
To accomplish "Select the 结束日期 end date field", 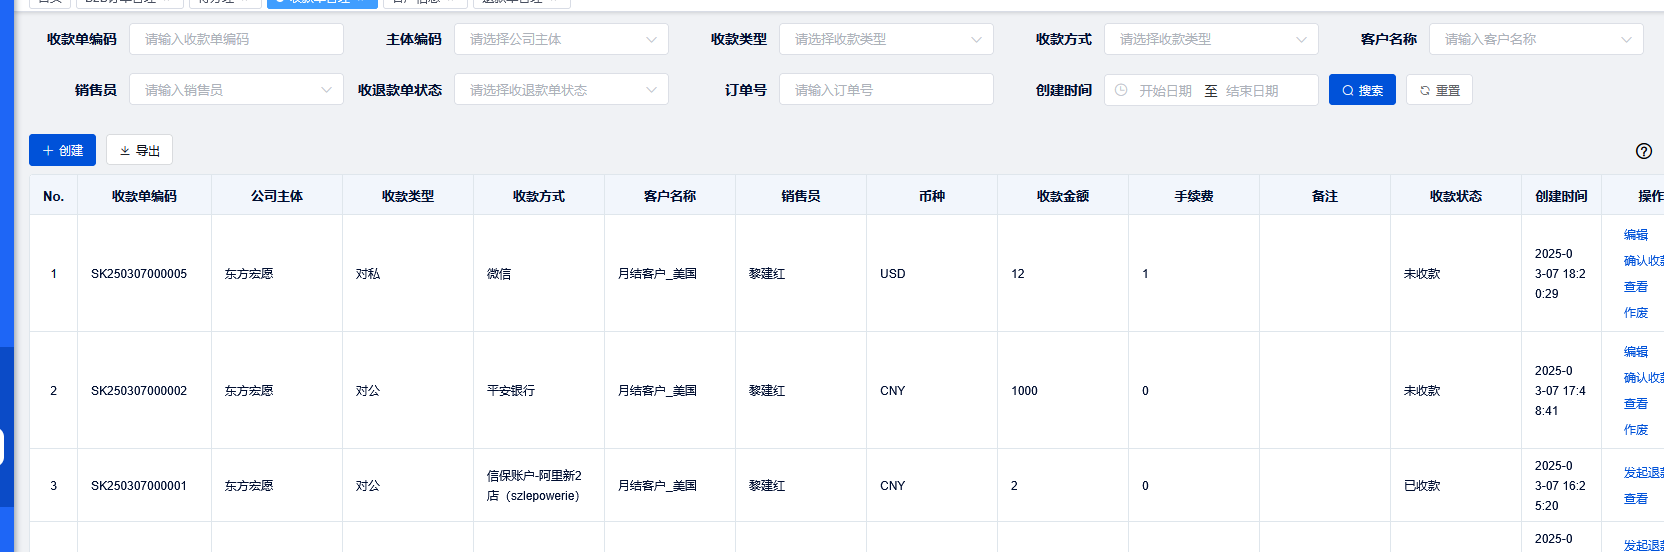I will tap(1252, 91).
